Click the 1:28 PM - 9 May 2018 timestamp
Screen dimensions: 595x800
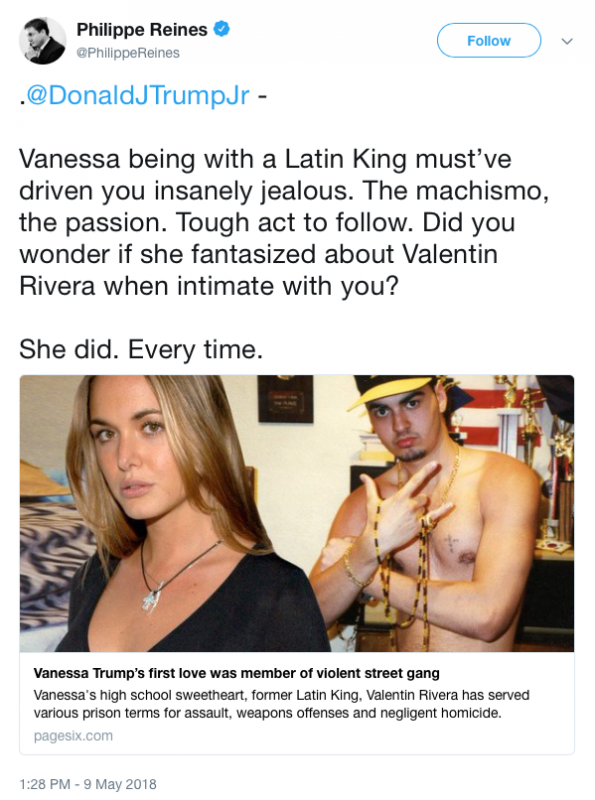(88, 784)
